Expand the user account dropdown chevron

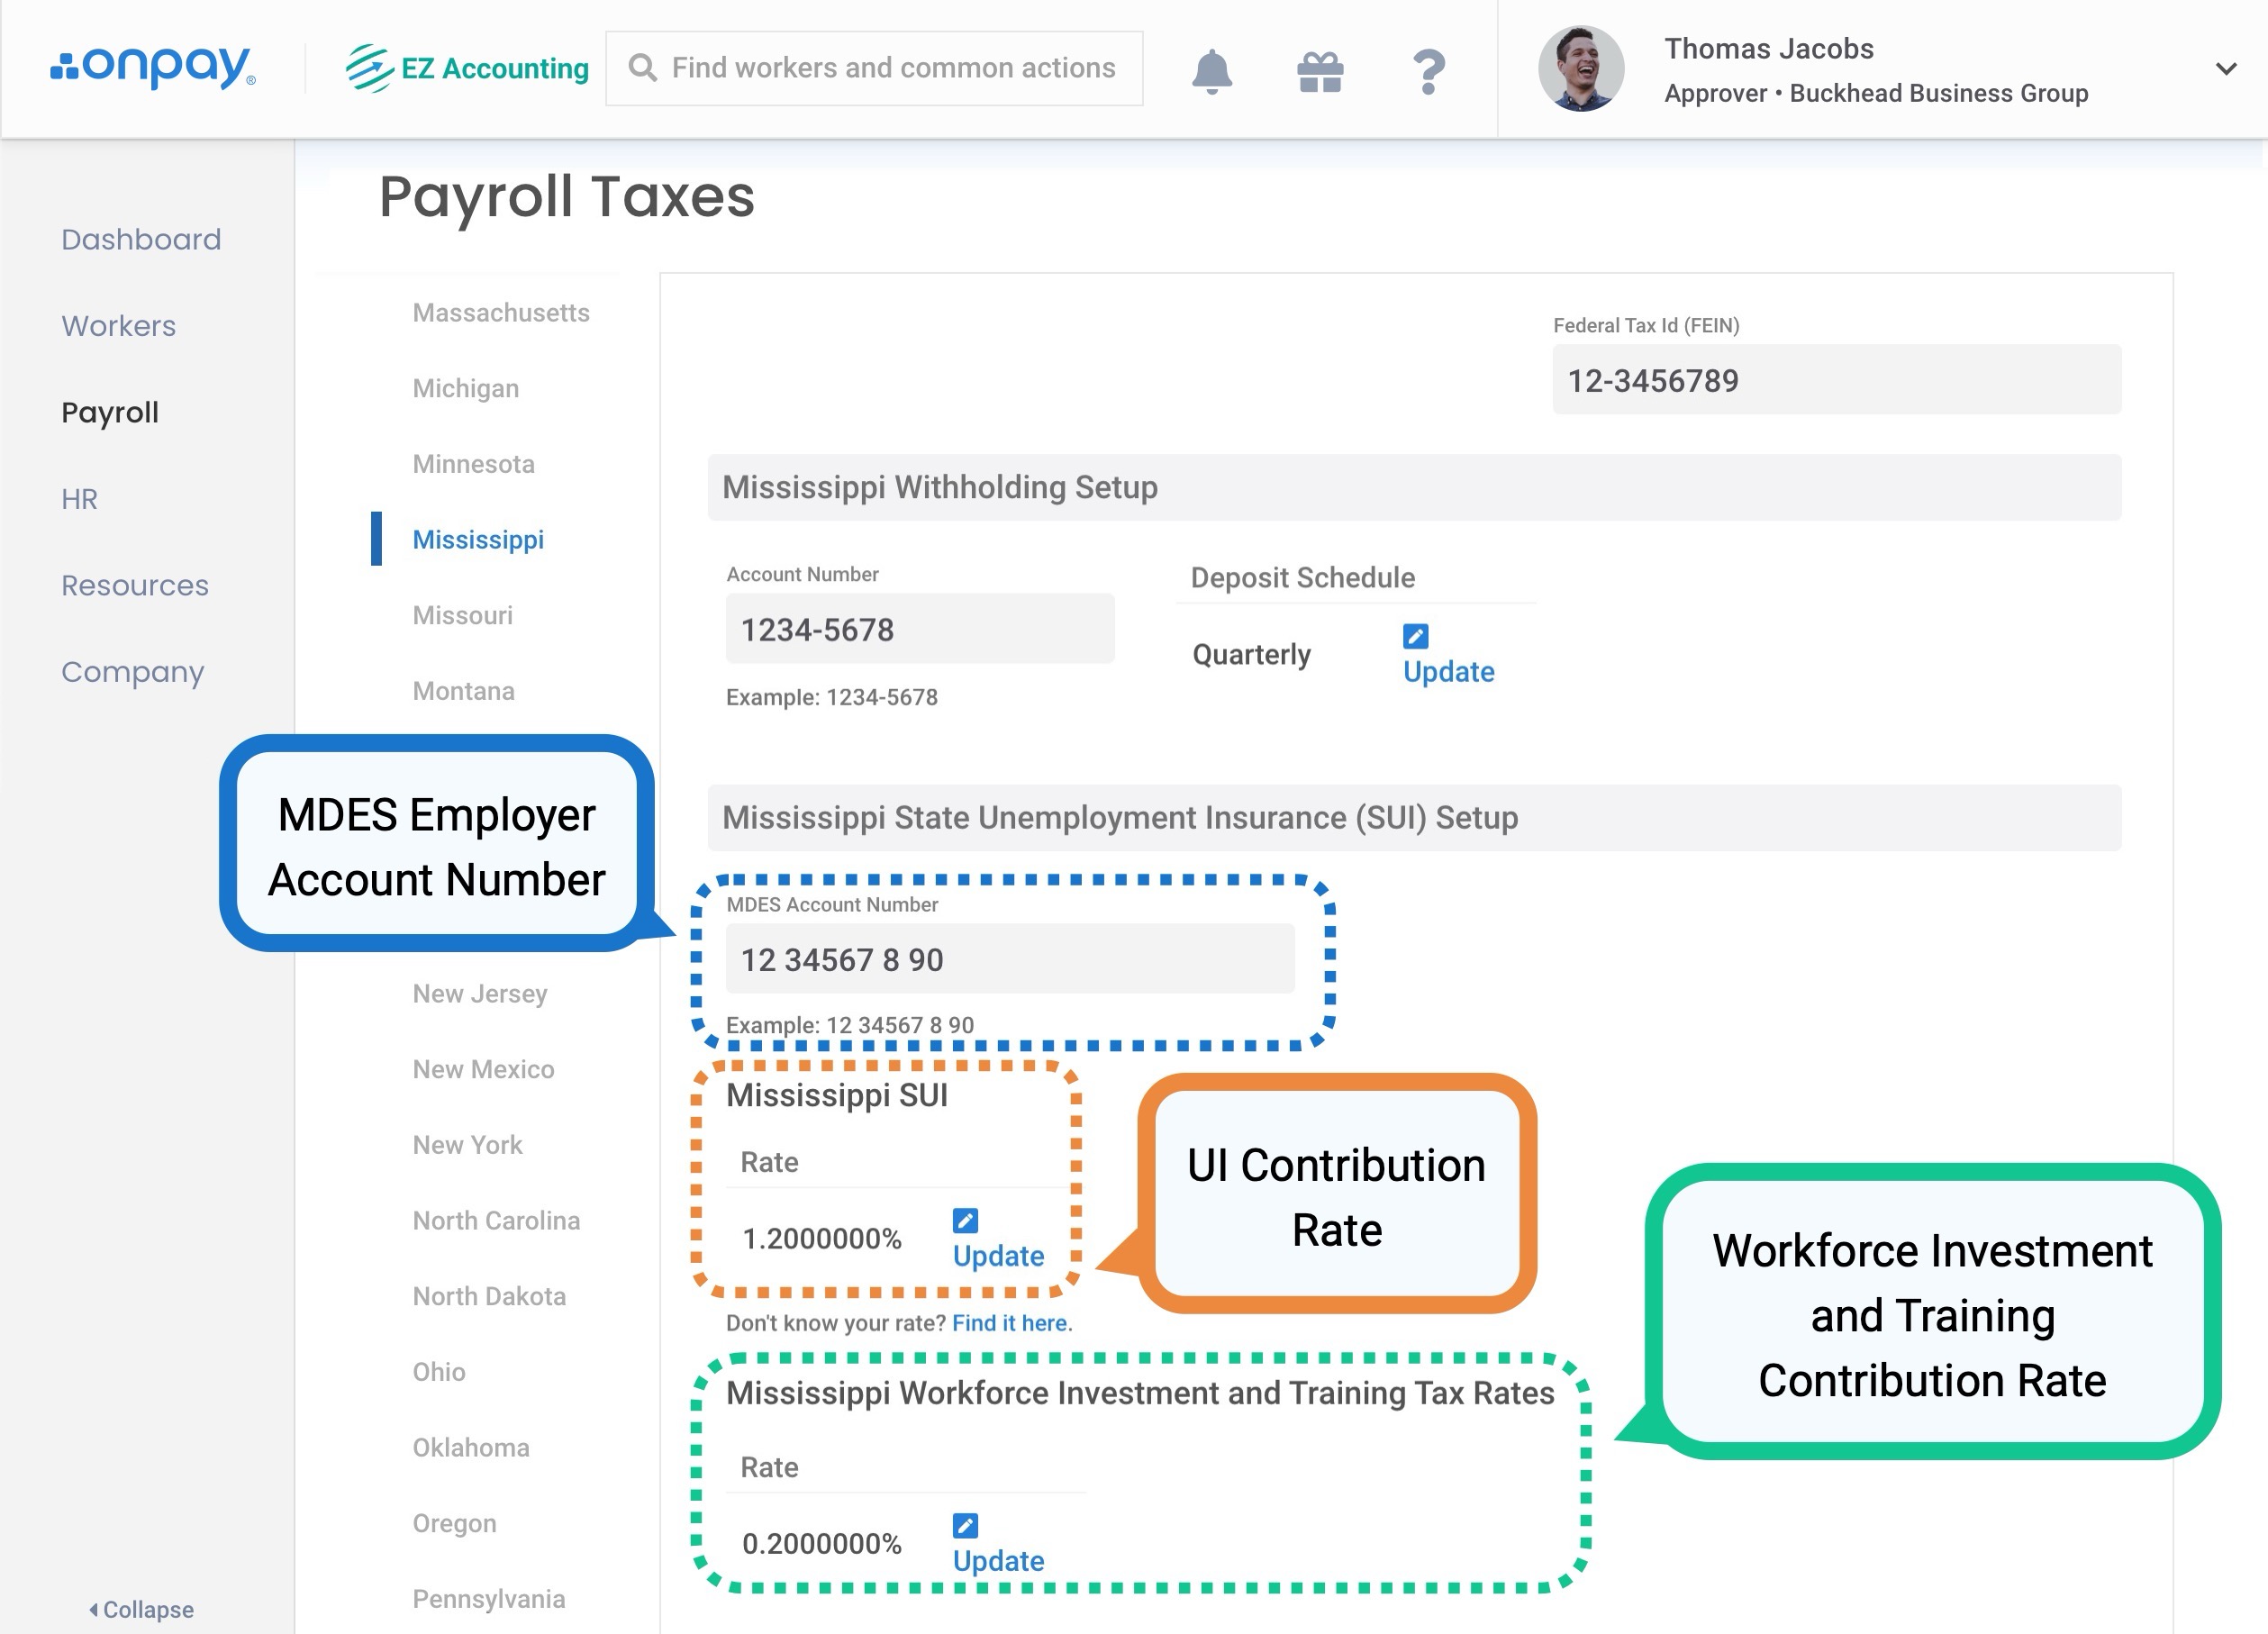2225,69
